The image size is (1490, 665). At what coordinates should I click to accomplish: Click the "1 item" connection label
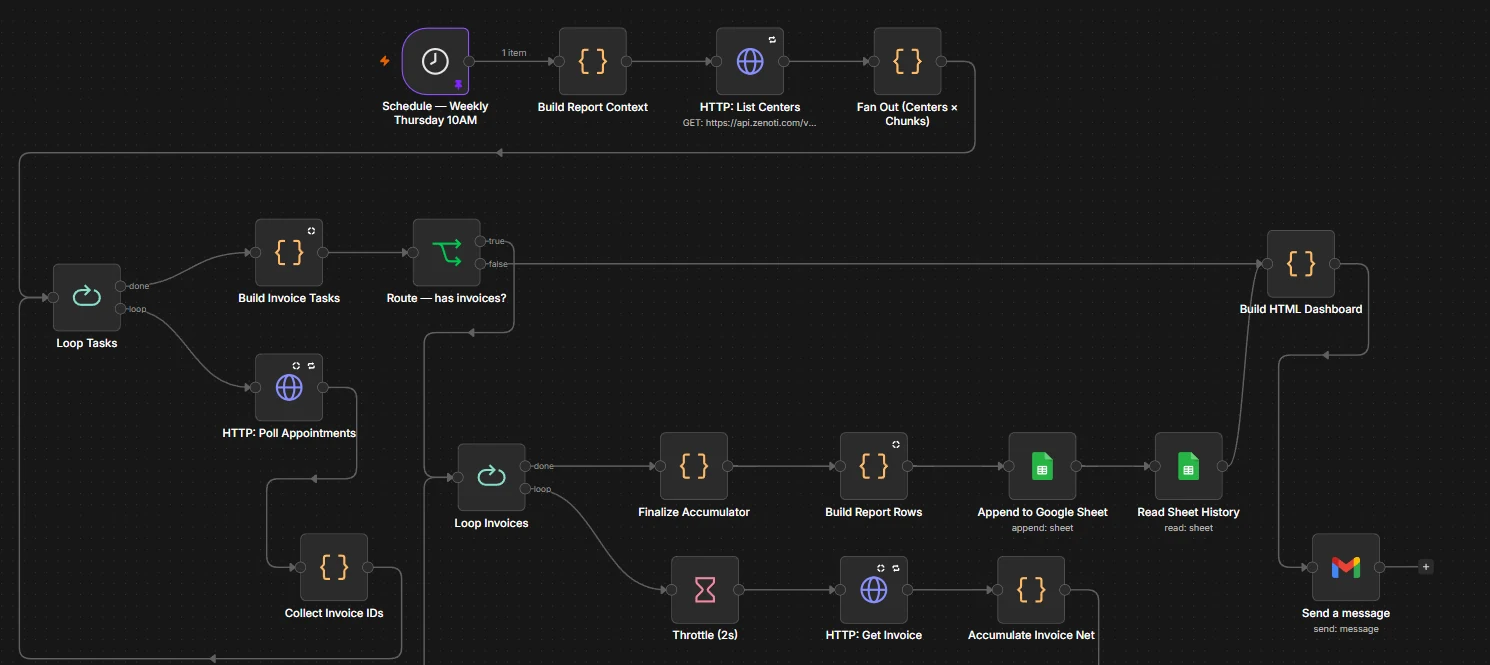click(x=514, y=53)
